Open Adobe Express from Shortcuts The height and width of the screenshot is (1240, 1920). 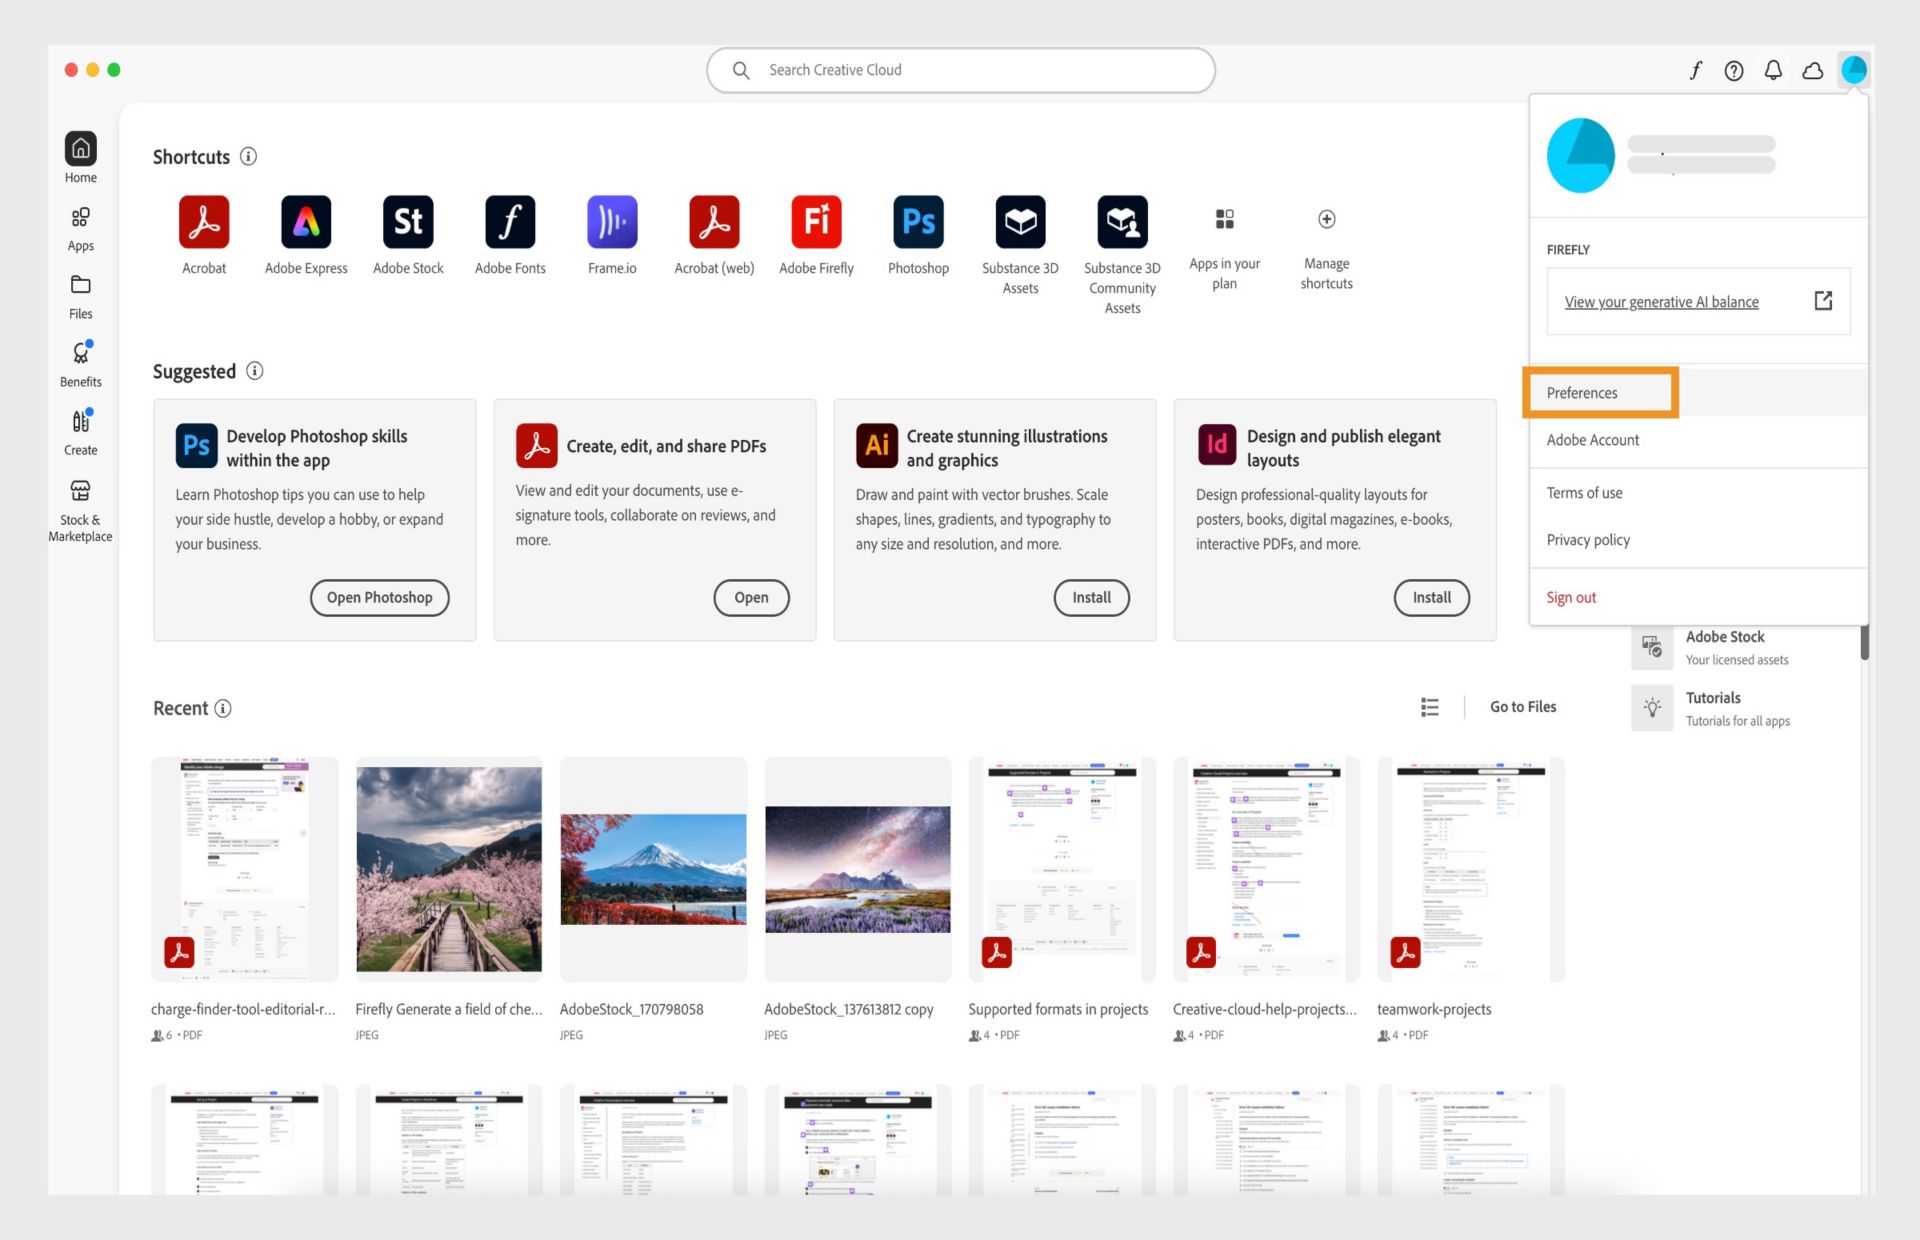pos(306,222)
